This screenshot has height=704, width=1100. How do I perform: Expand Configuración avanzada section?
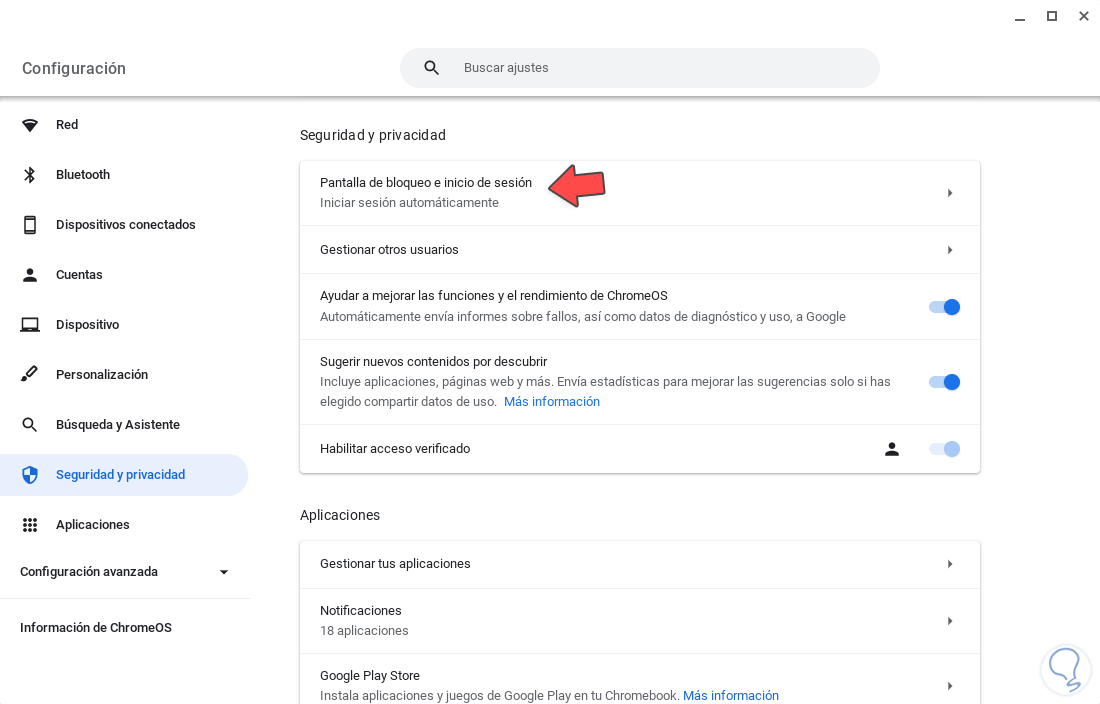(224, 572)
